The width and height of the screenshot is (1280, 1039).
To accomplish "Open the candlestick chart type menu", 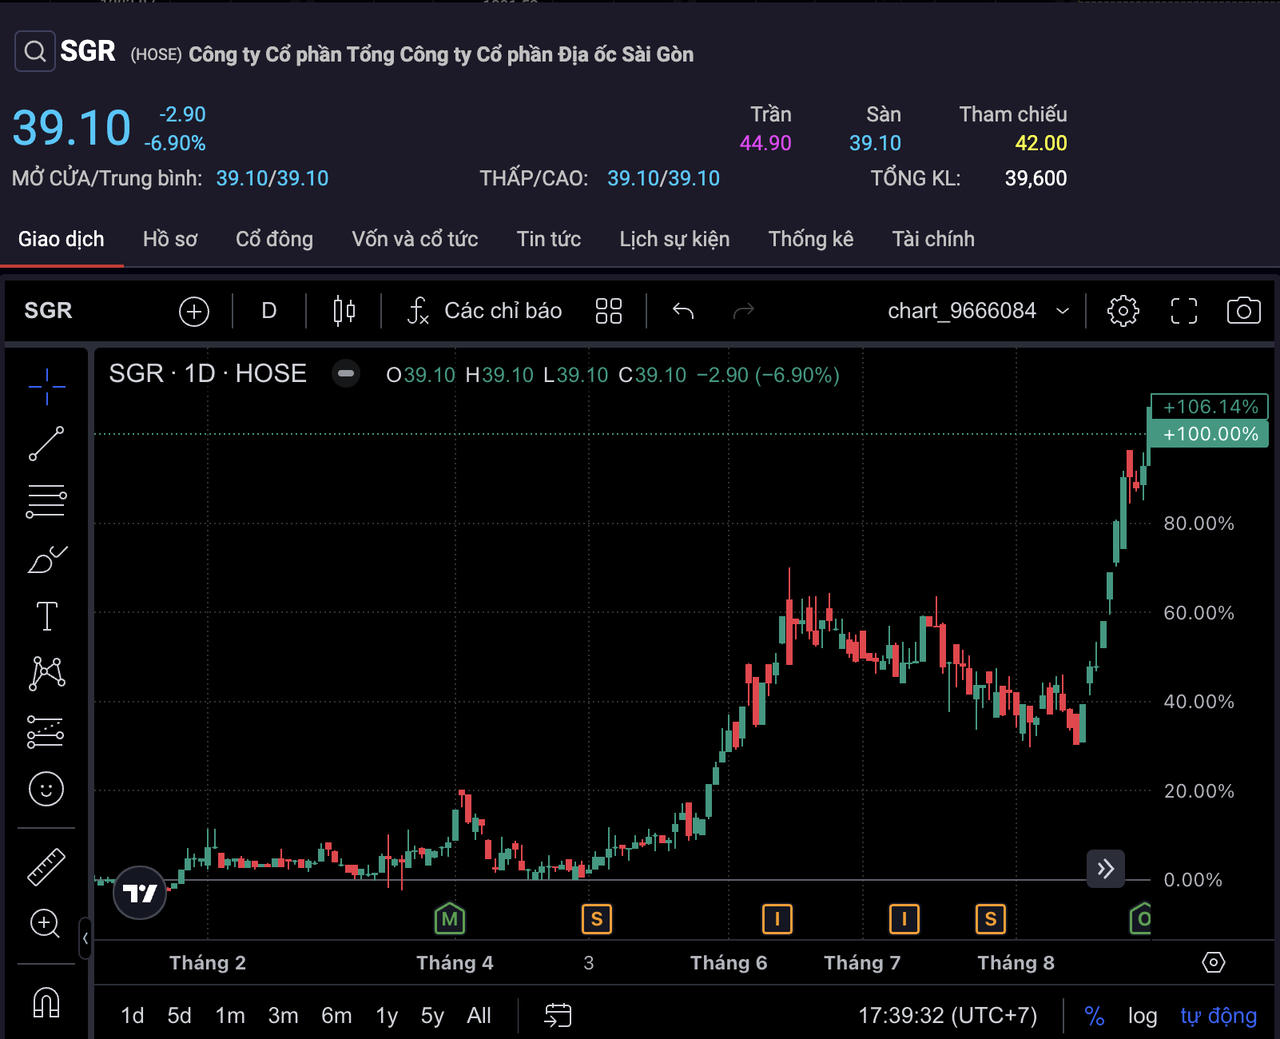I will tap(344, 311).
